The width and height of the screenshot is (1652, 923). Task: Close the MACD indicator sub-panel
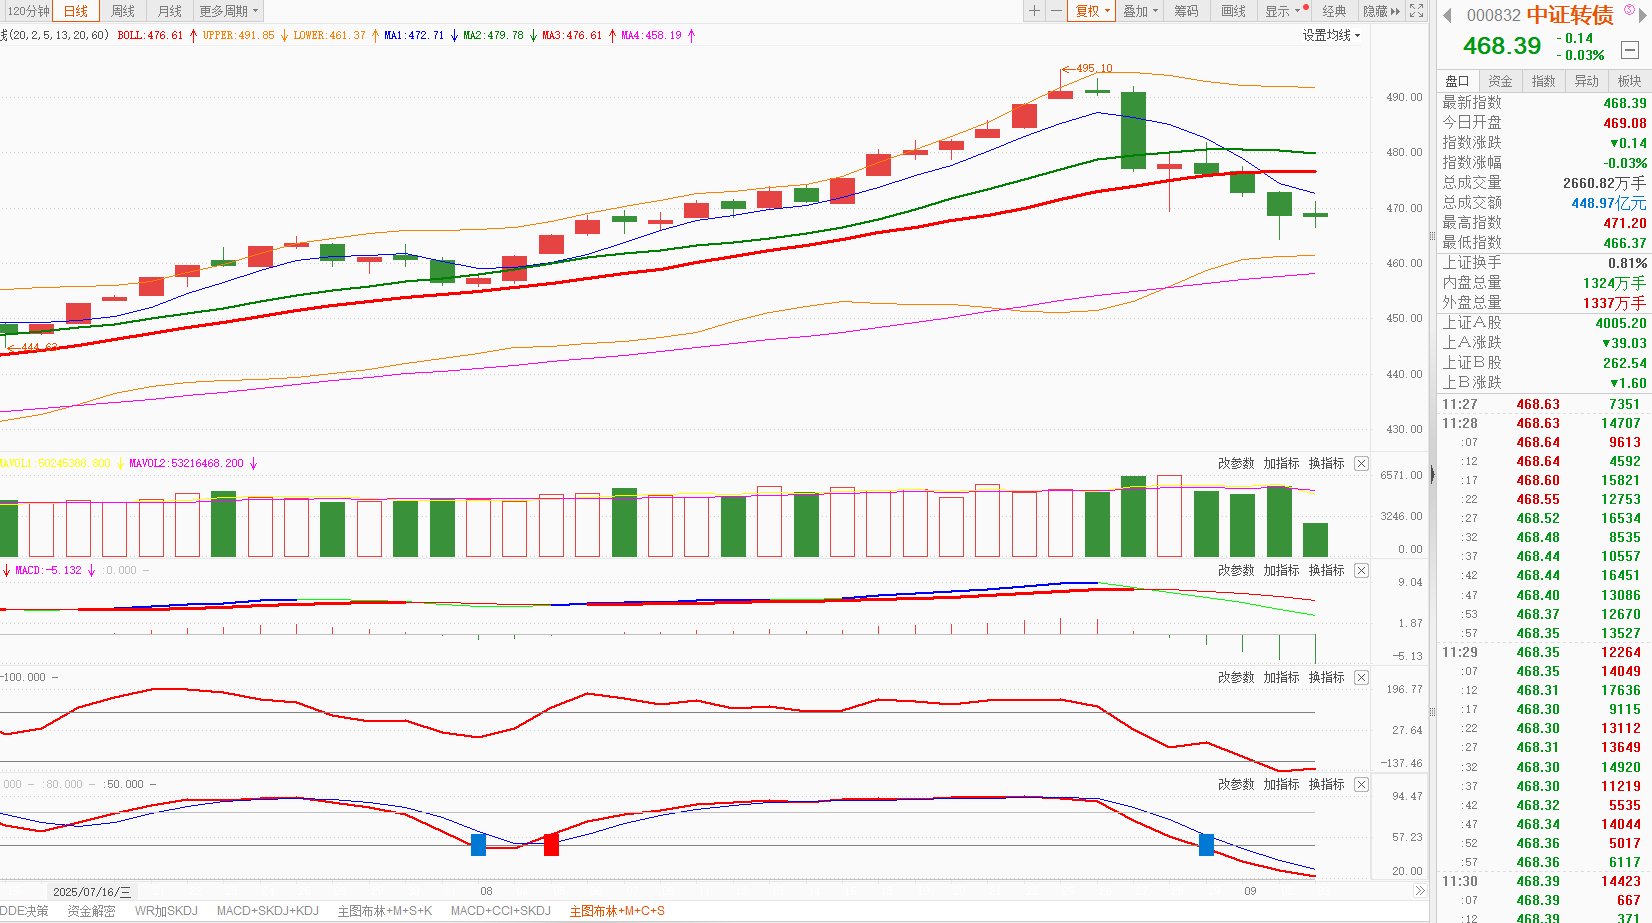pyautogui.click(x=1361, y=570)
